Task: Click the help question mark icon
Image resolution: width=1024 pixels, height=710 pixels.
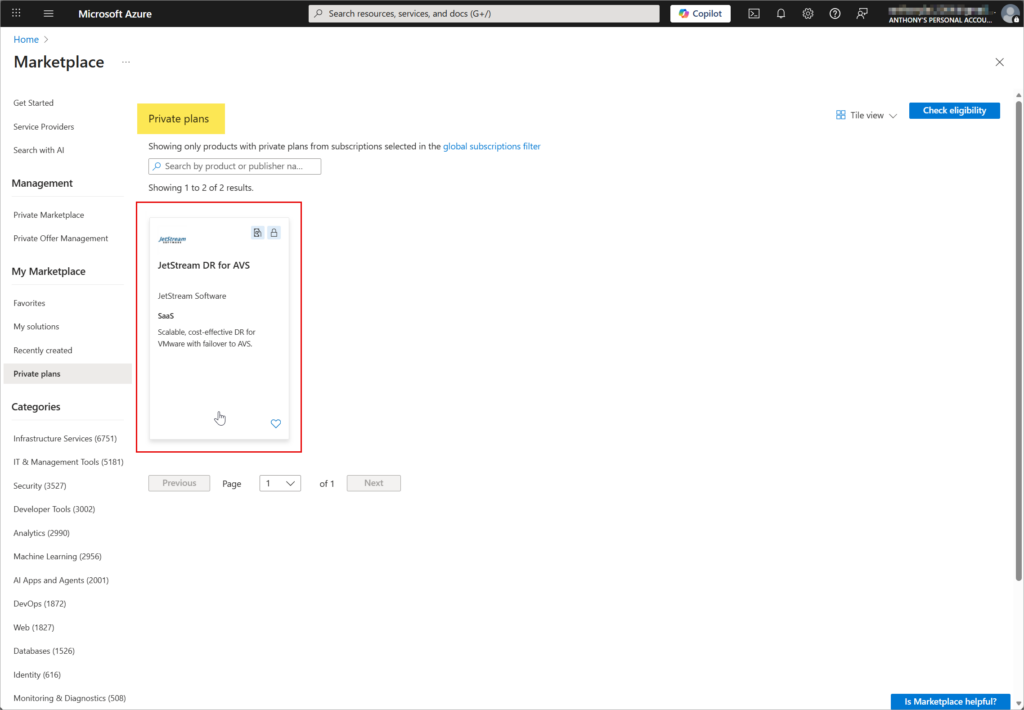Action: click(x=835, y=13)
